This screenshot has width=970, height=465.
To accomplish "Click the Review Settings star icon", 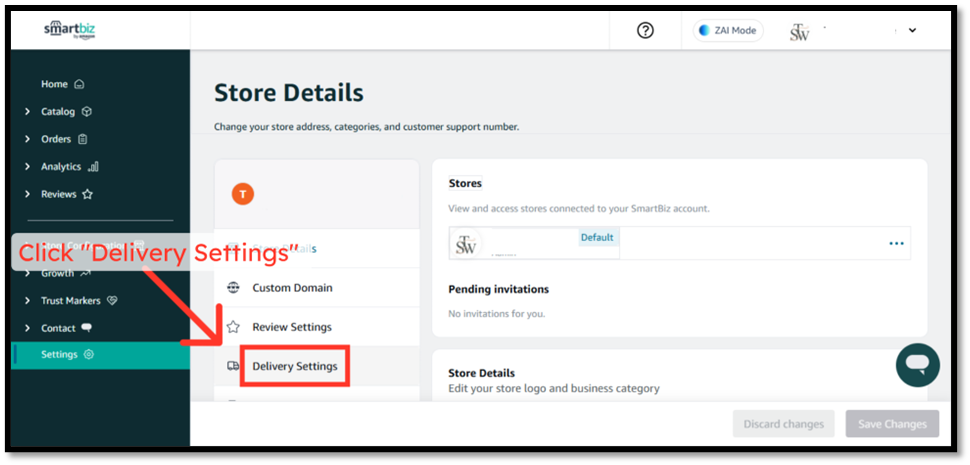I will [233, 327].
